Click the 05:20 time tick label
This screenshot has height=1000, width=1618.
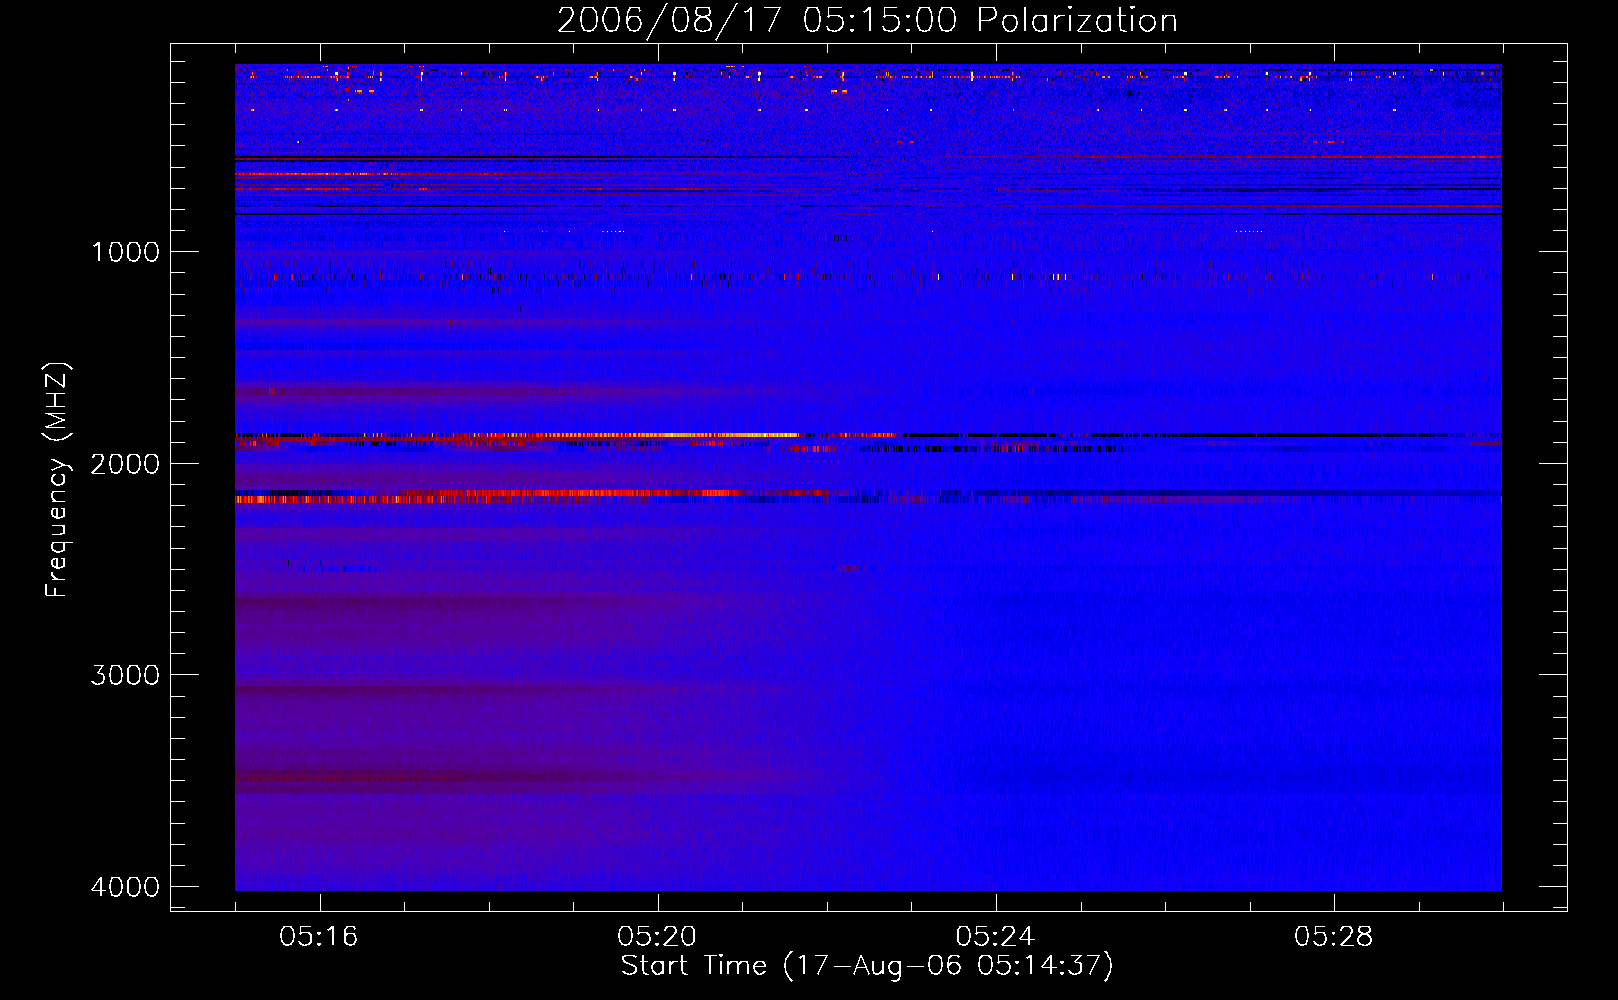click(657, 937)
